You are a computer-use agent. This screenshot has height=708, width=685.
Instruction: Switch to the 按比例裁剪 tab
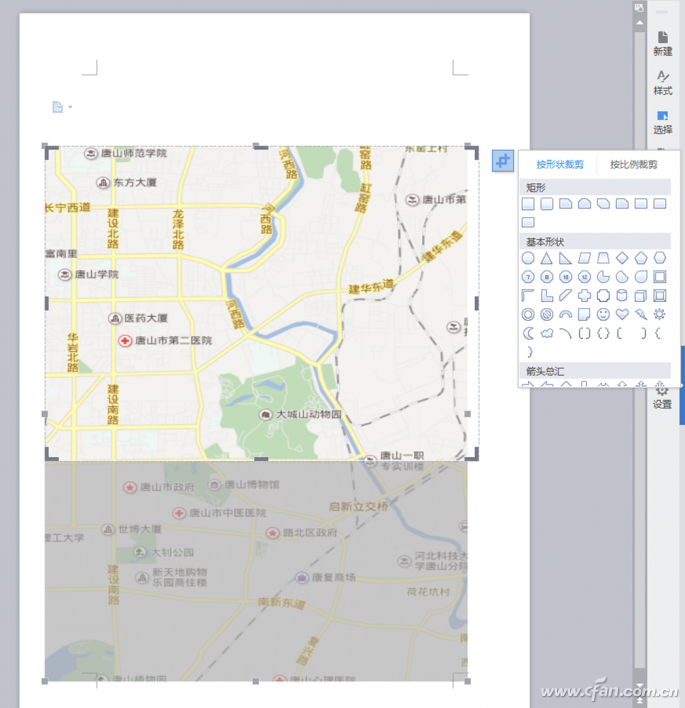(x=634, y=165)
